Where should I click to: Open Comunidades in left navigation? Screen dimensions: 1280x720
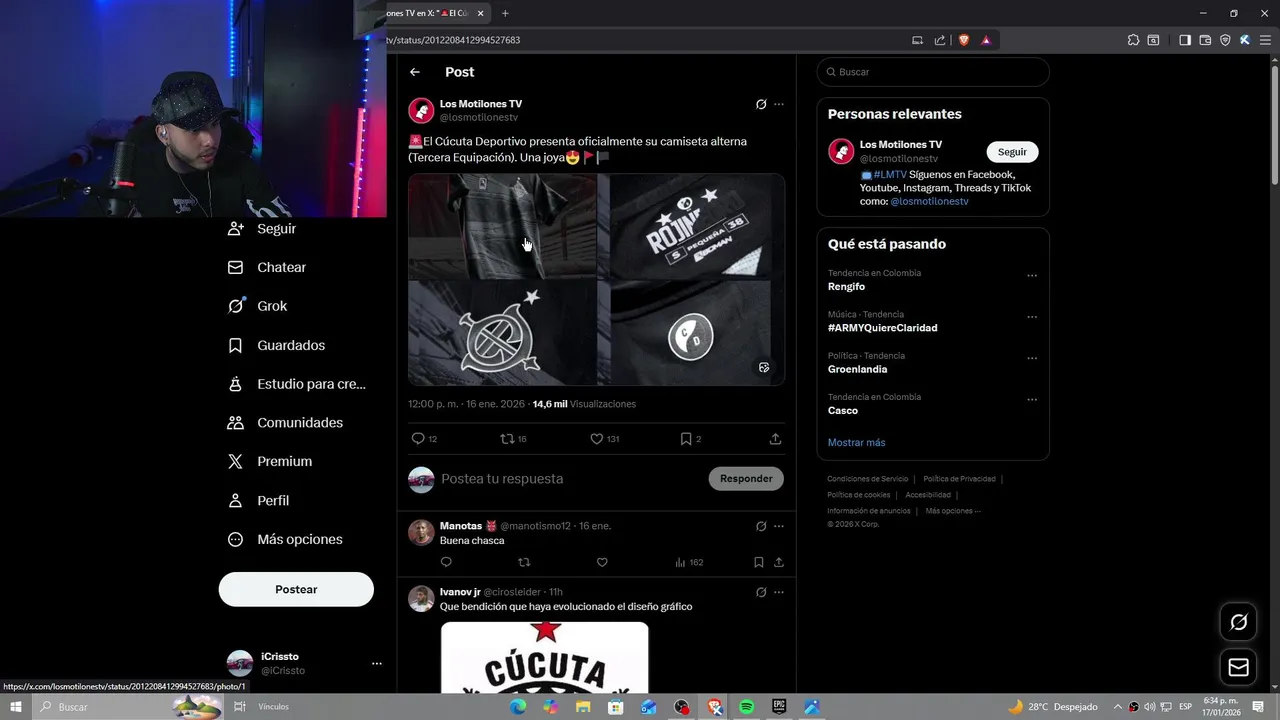[x=286, y=423]
